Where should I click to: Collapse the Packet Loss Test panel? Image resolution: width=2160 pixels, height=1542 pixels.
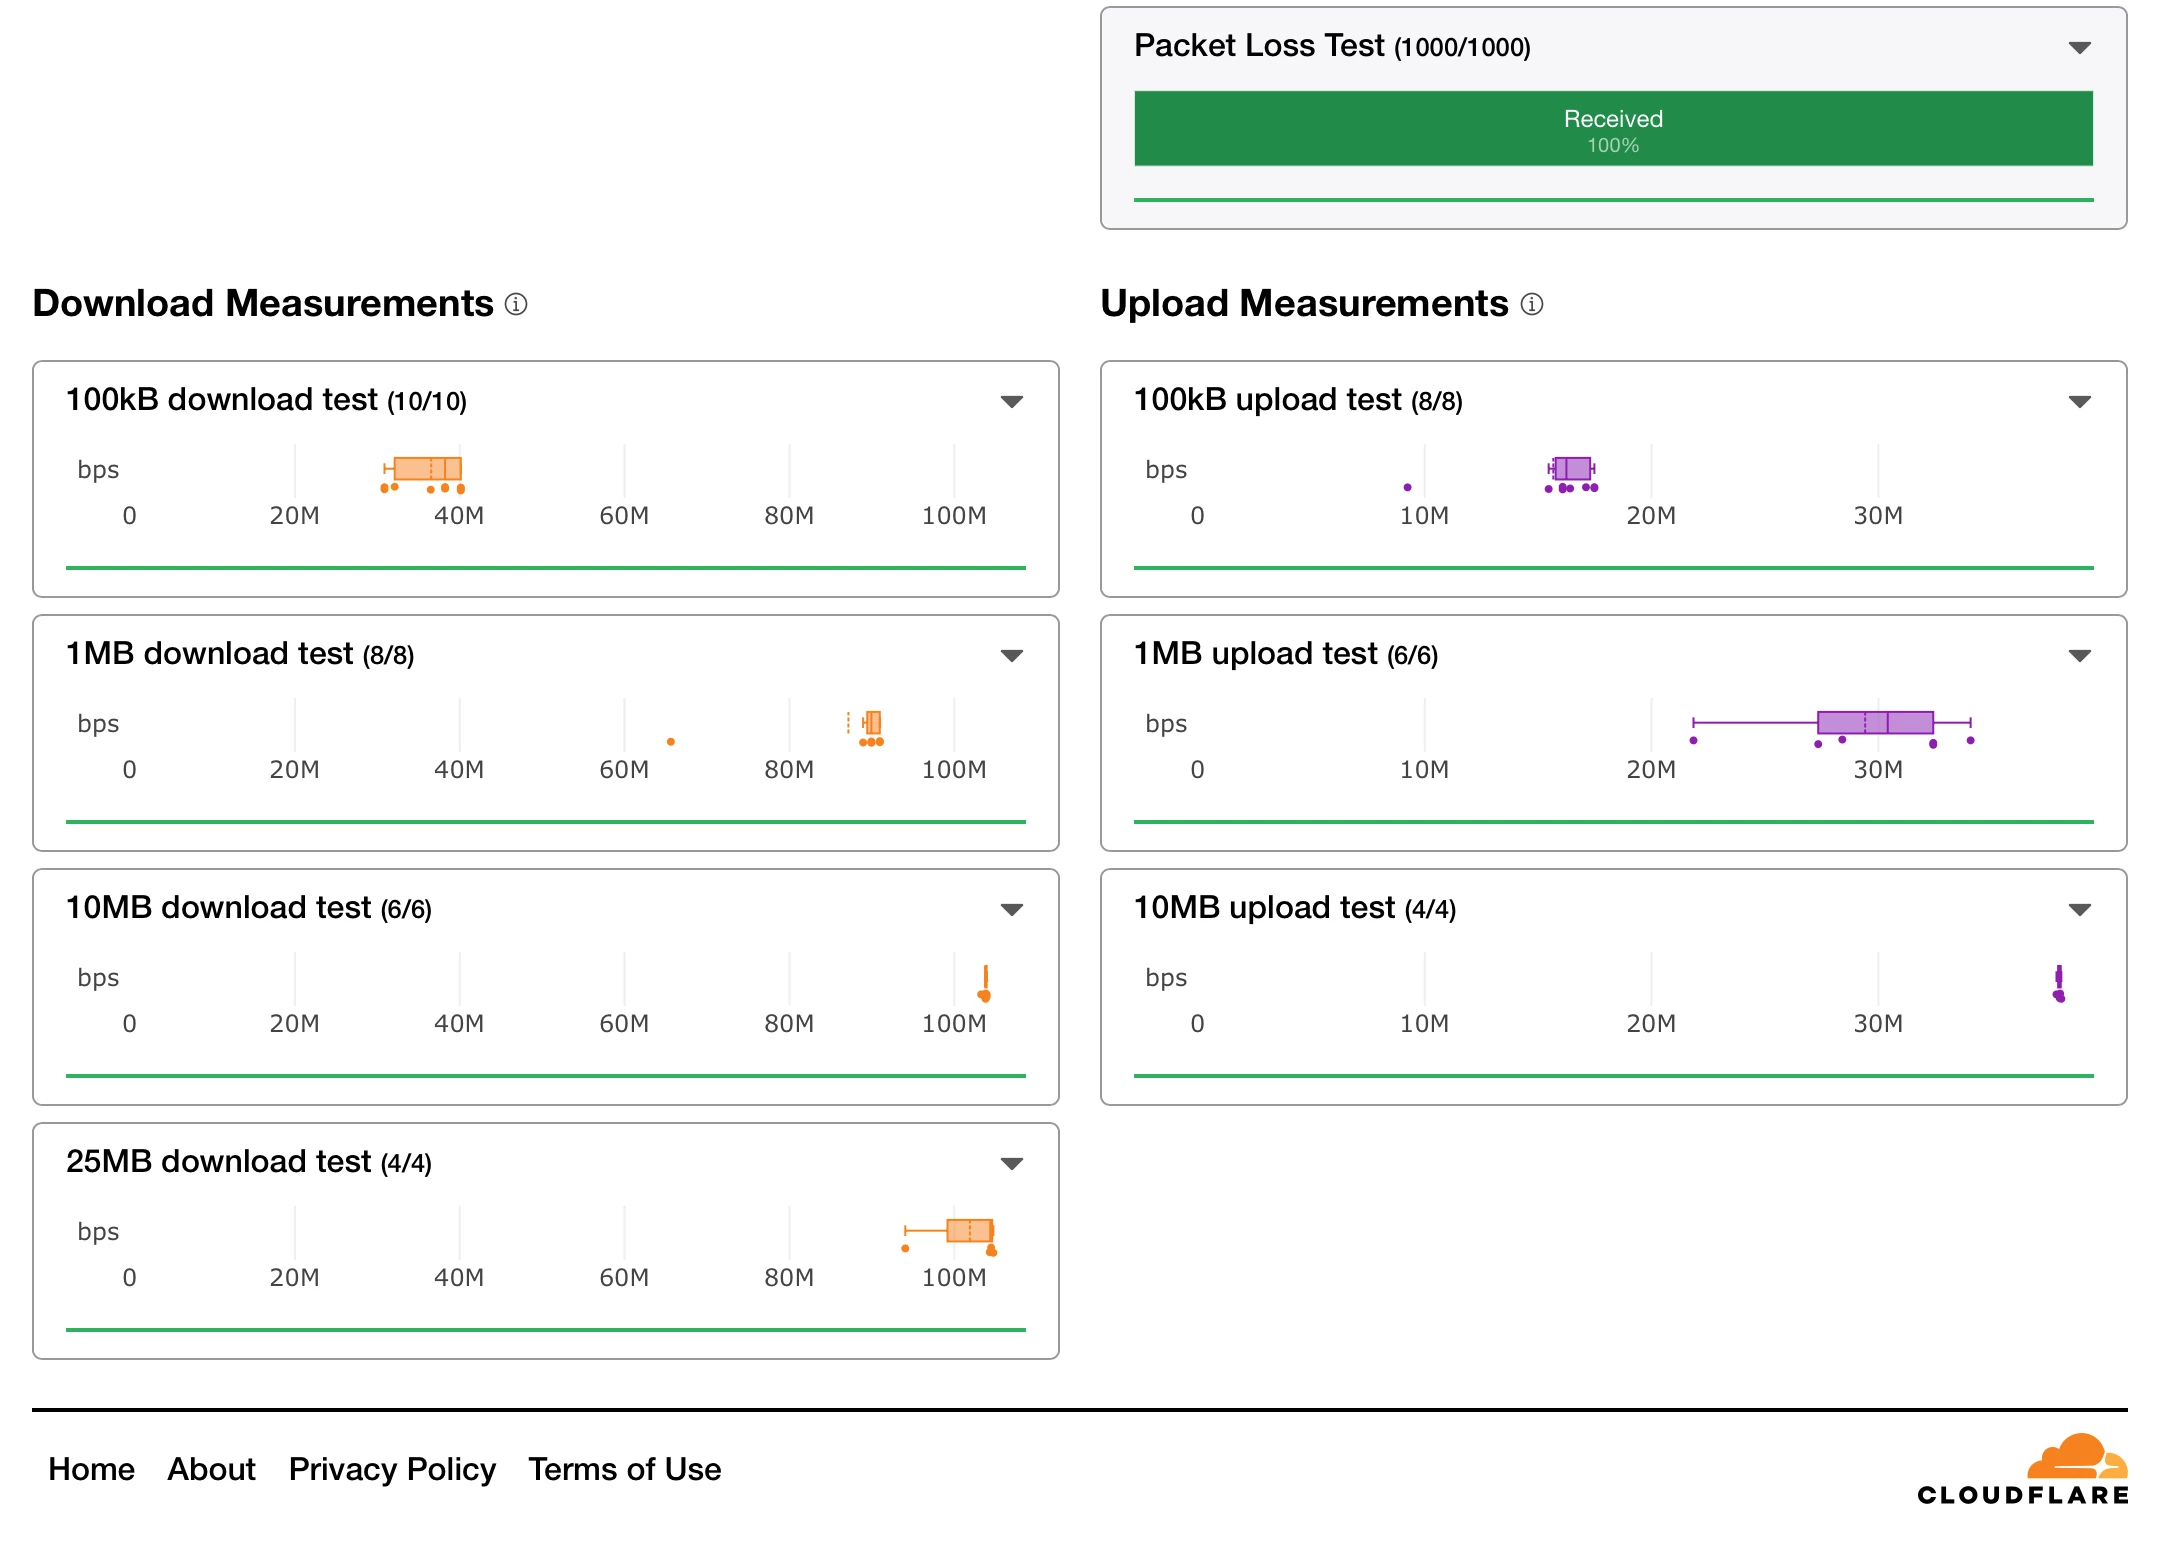click(2079, 48)
